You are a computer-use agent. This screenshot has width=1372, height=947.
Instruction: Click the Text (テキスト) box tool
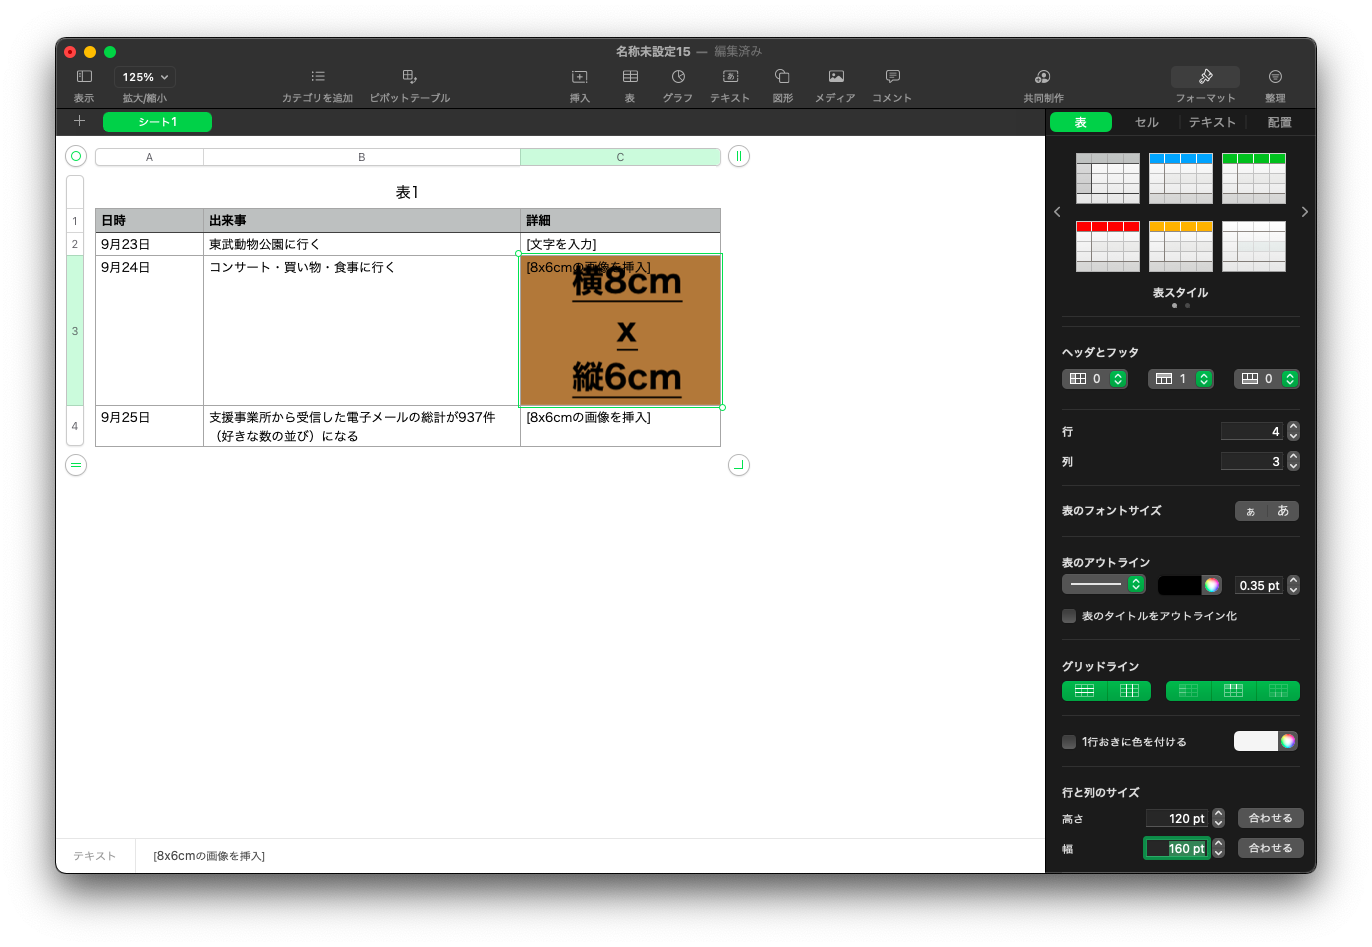[x=730, y=77]
